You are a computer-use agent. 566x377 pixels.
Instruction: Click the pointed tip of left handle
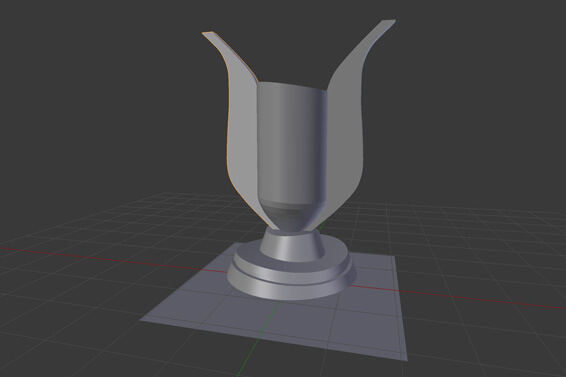coord(209,34)
